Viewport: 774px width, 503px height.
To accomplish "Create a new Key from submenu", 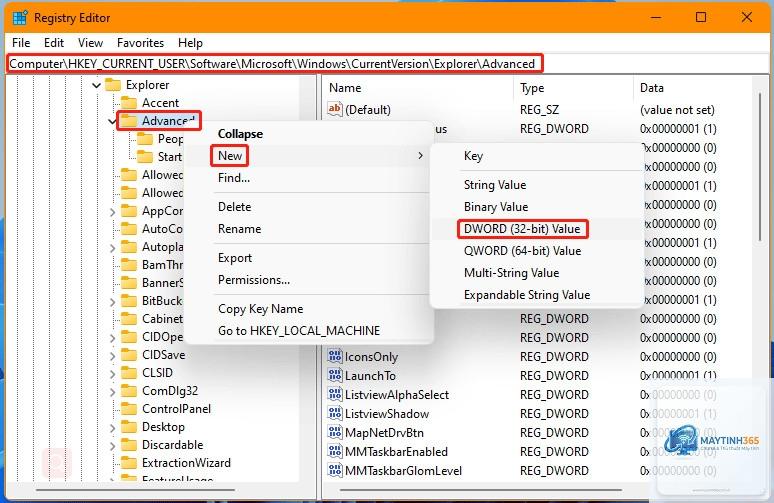I will click(538, 155).
